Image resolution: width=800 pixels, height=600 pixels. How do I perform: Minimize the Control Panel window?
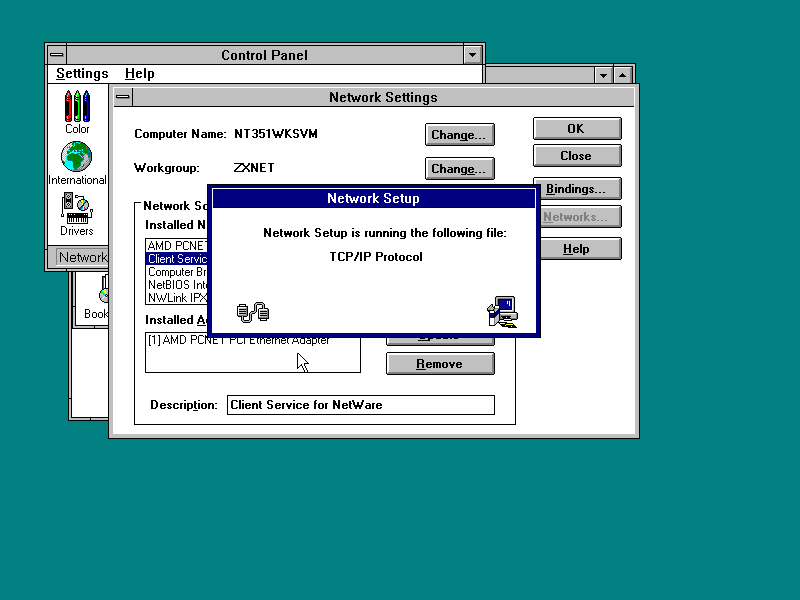[472, 55]
